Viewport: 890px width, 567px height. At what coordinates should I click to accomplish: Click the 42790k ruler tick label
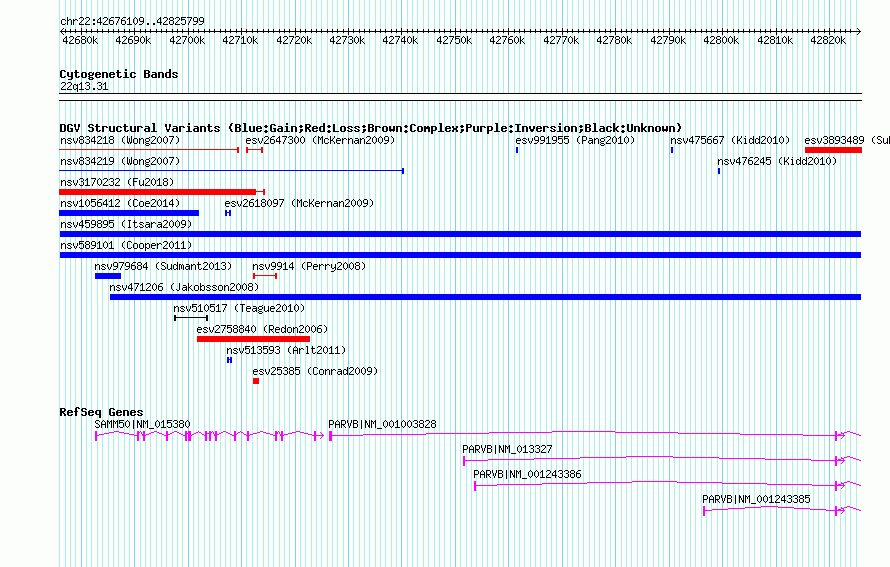pos(668,40)
